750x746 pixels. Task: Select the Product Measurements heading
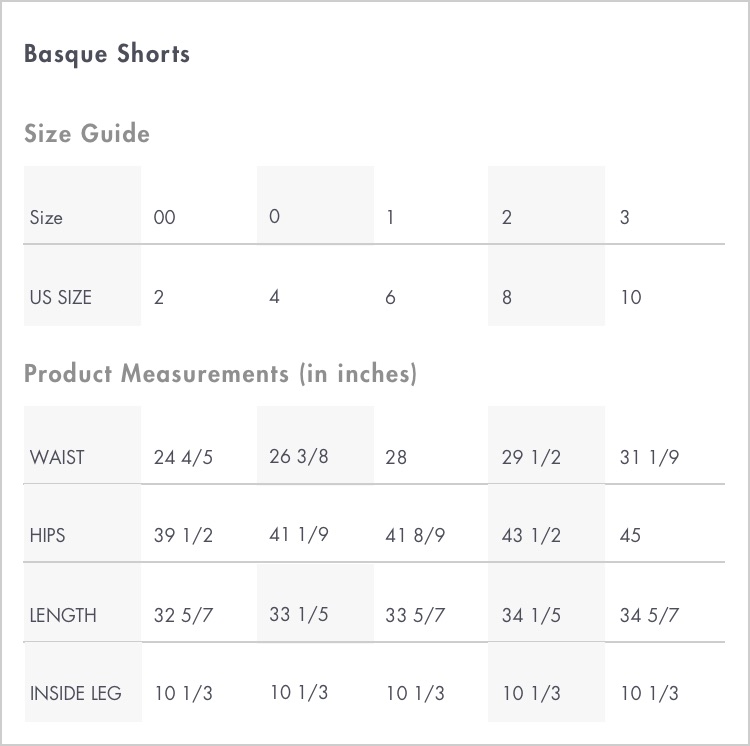221,373
